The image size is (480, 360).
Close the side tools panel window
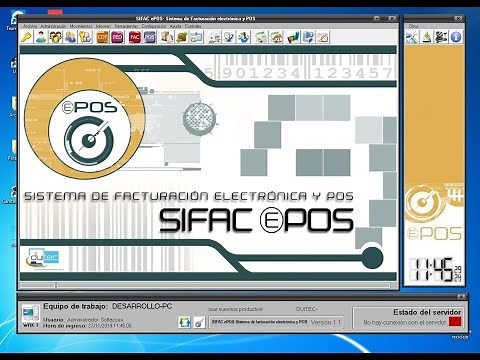coord(458,18)
